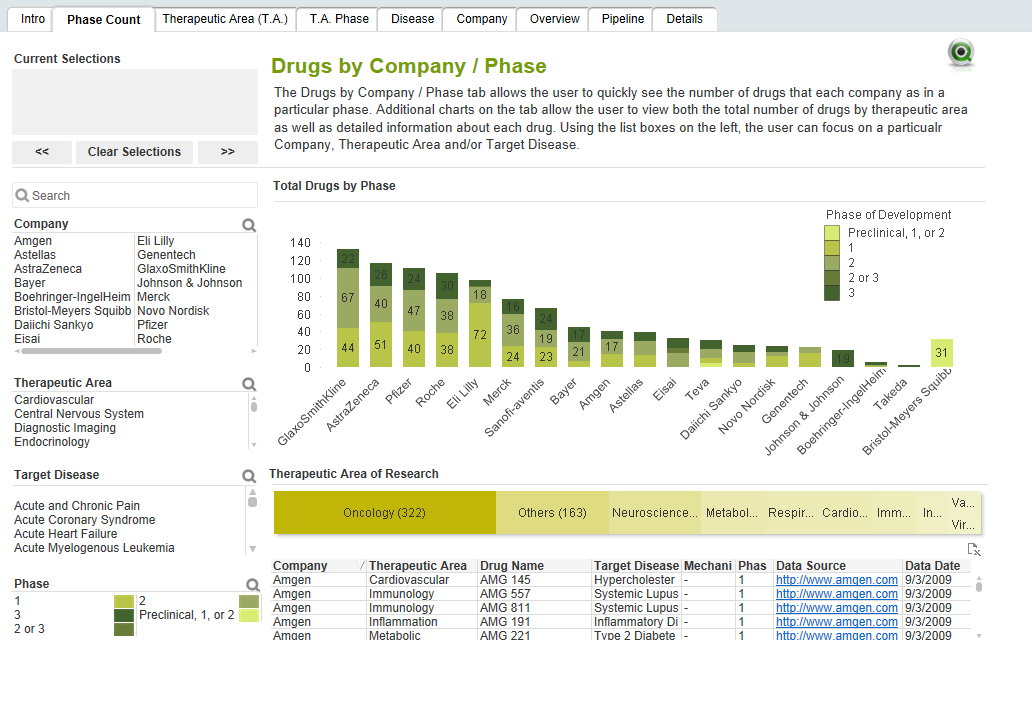Sort table by Drug Name column header
The height and width of the screenshot is (712, 1032).
[534, 566]
